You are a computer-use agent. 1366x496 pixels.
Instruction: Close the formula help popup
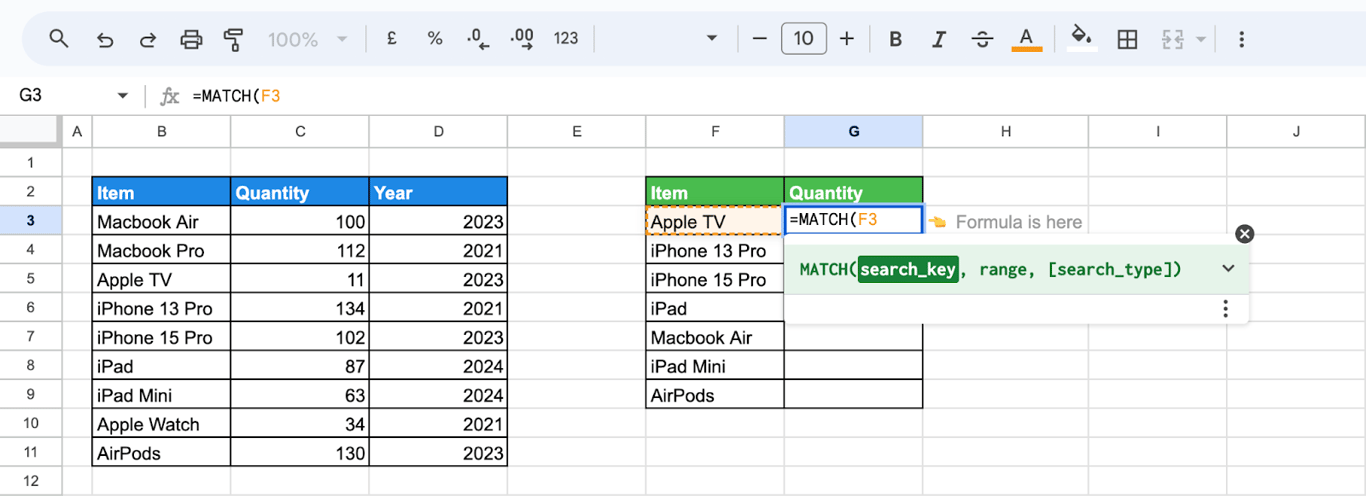(x=1244, y=234)
